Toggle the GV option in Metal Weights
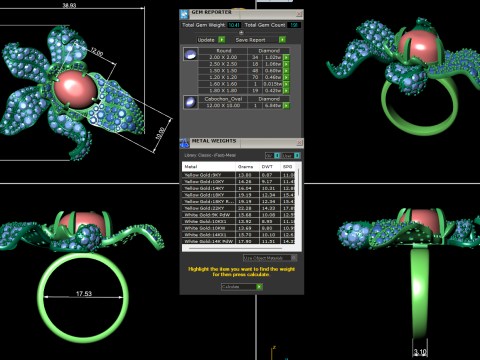 pos(272,156)
